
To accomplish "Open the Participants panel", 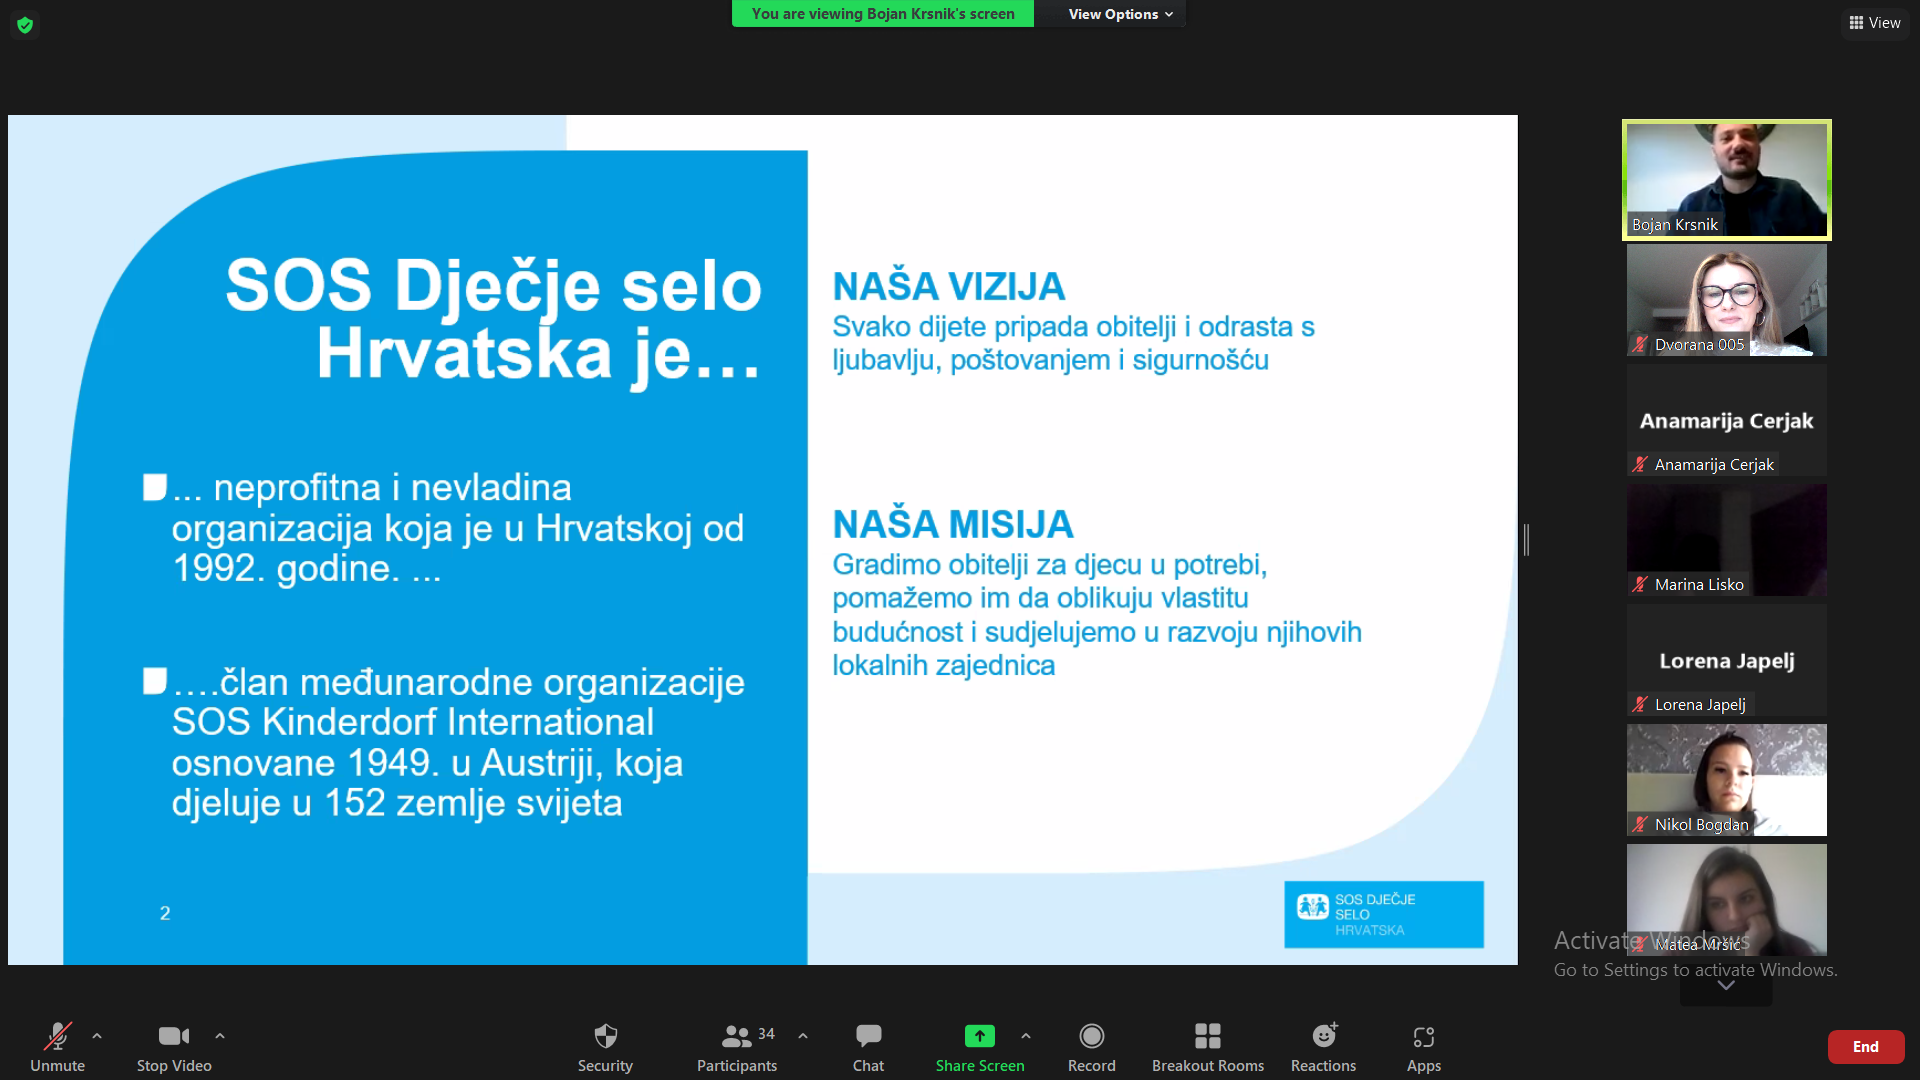I will 737,1046.
